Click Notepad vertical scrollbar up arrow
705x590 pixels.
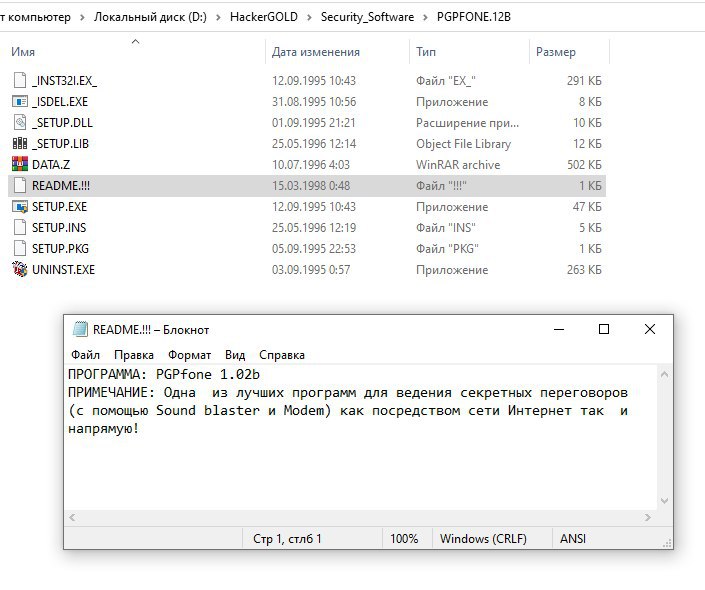tap(665, 374)
